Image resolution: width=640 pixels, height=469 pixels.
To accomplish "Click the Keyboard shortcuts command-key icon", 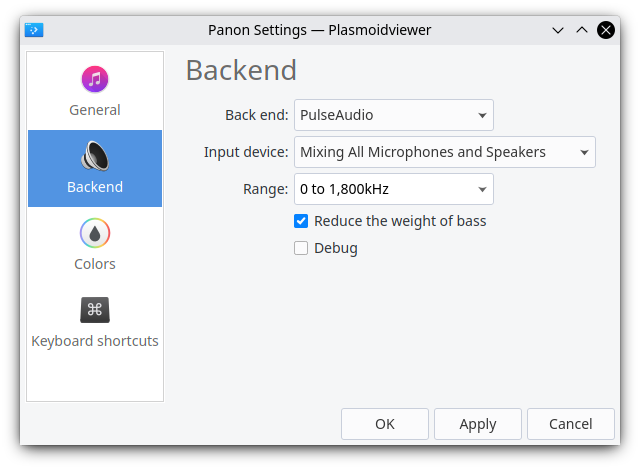I will click(95, 310).
